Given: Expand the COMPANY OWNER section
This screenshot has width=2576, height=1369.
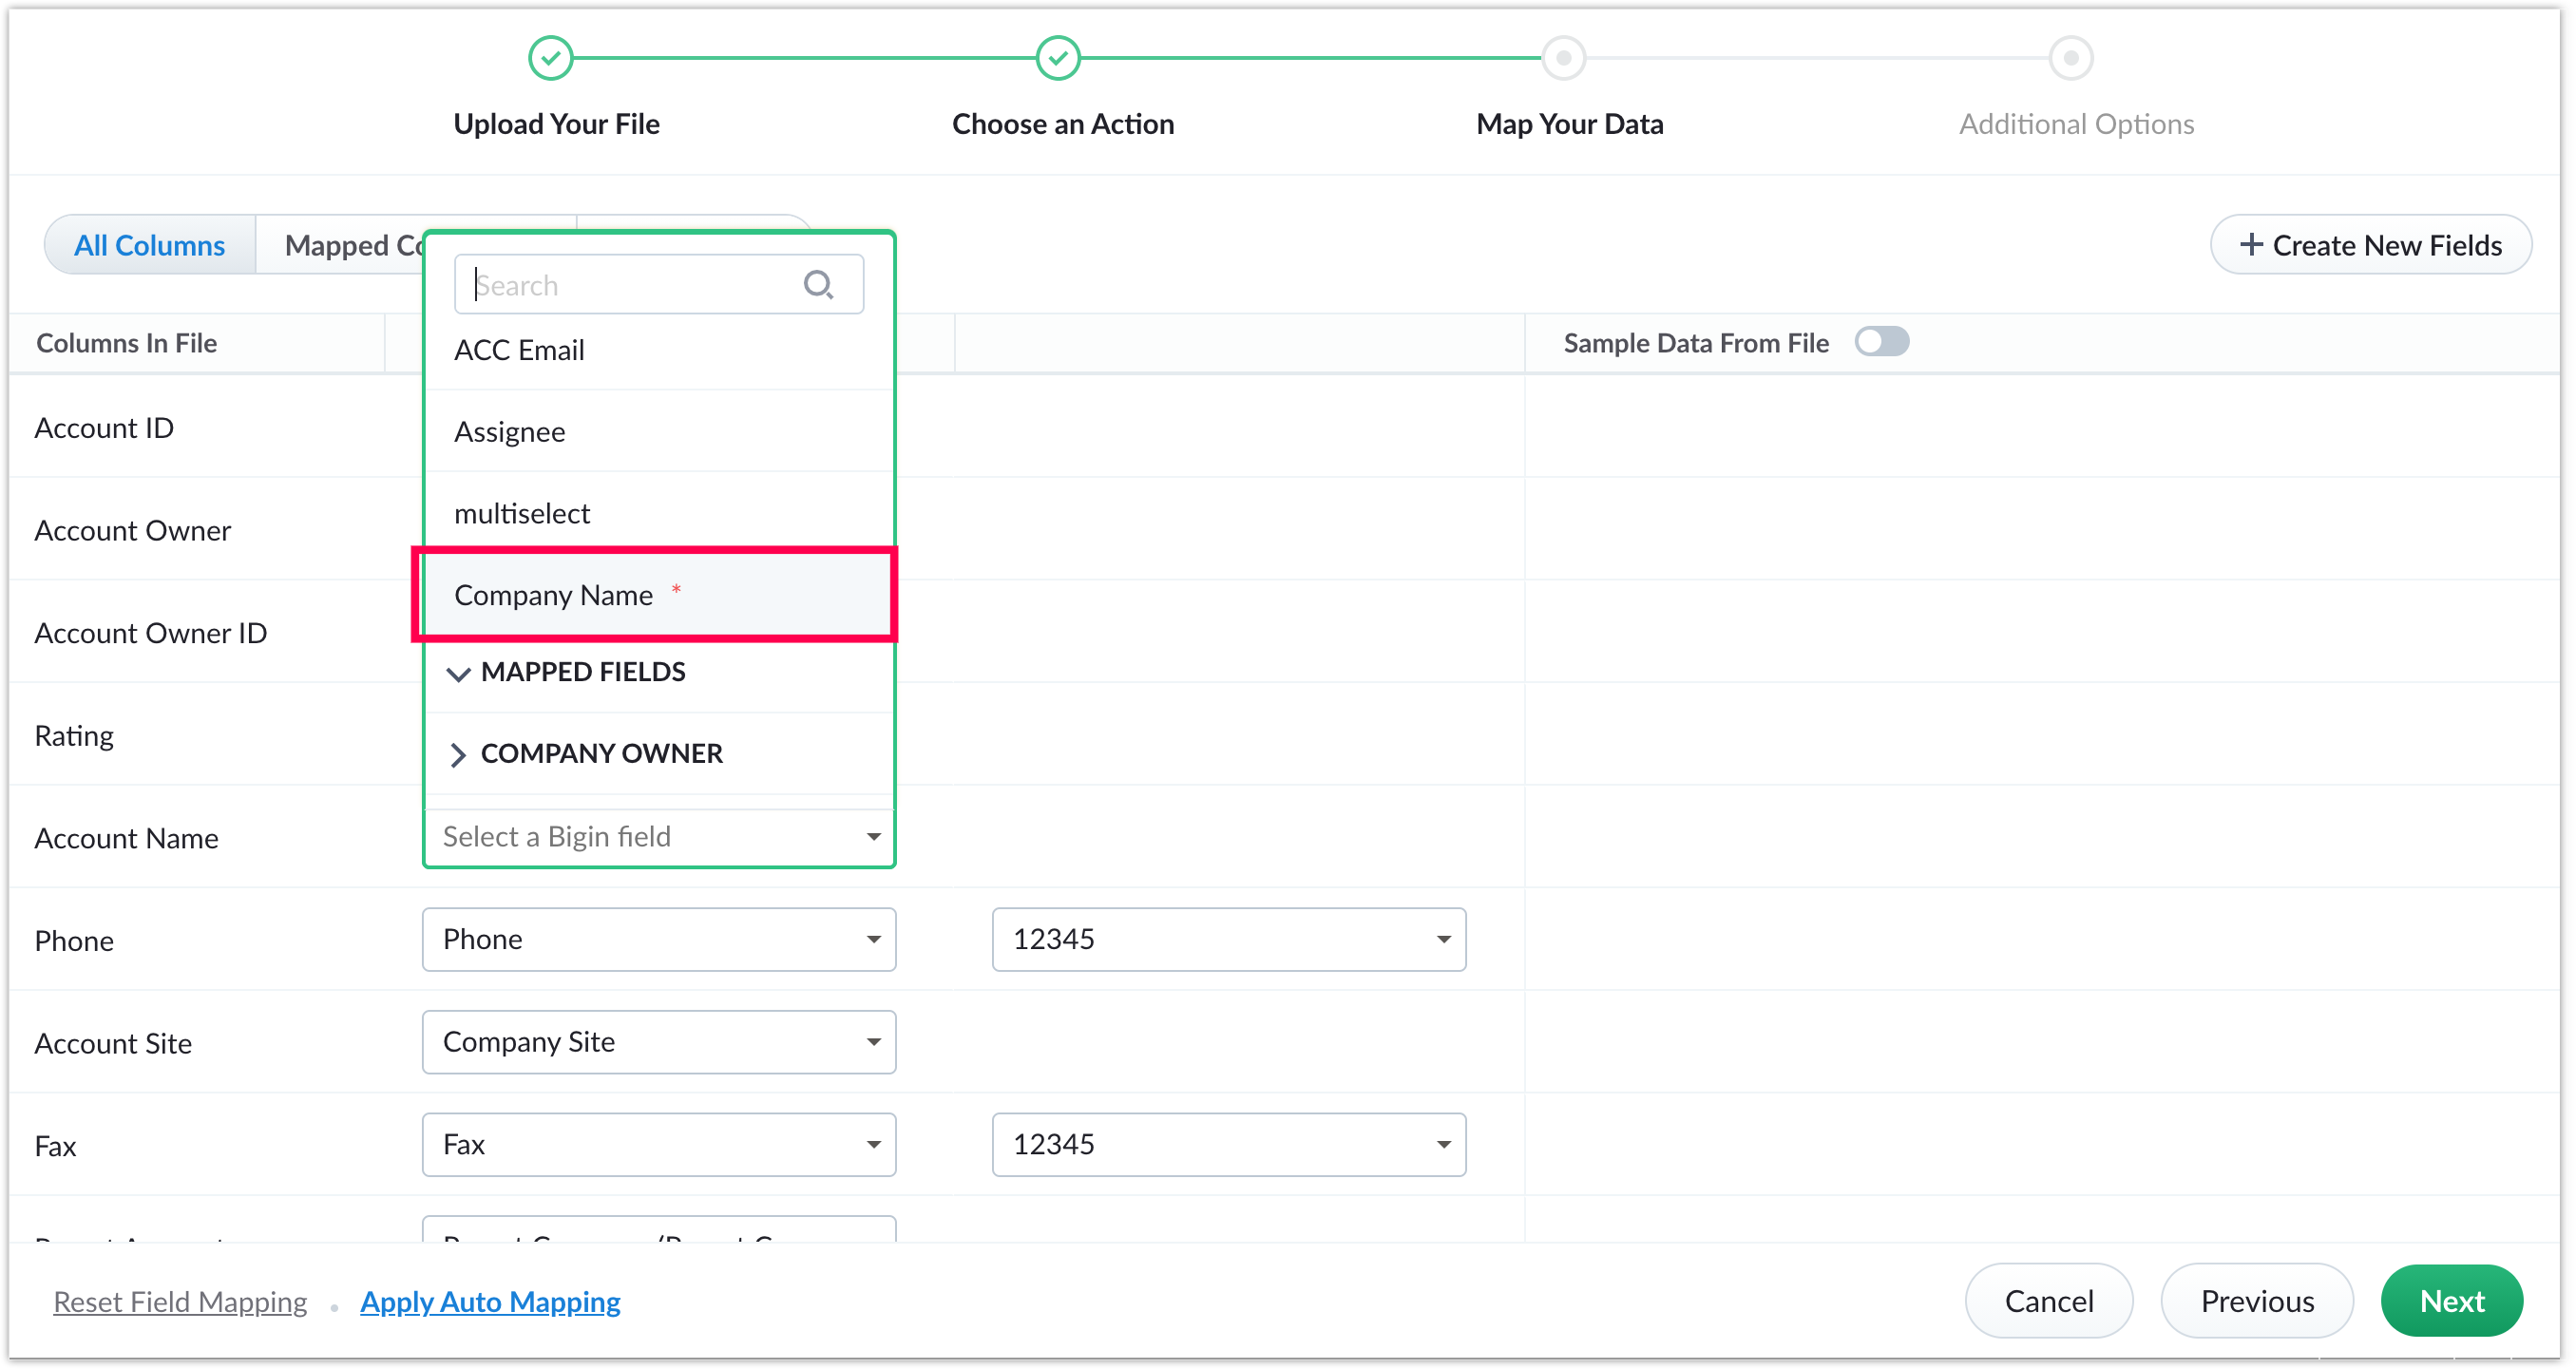Looking at the screenshot, I should pyautogui.click(x=458, y=755).
